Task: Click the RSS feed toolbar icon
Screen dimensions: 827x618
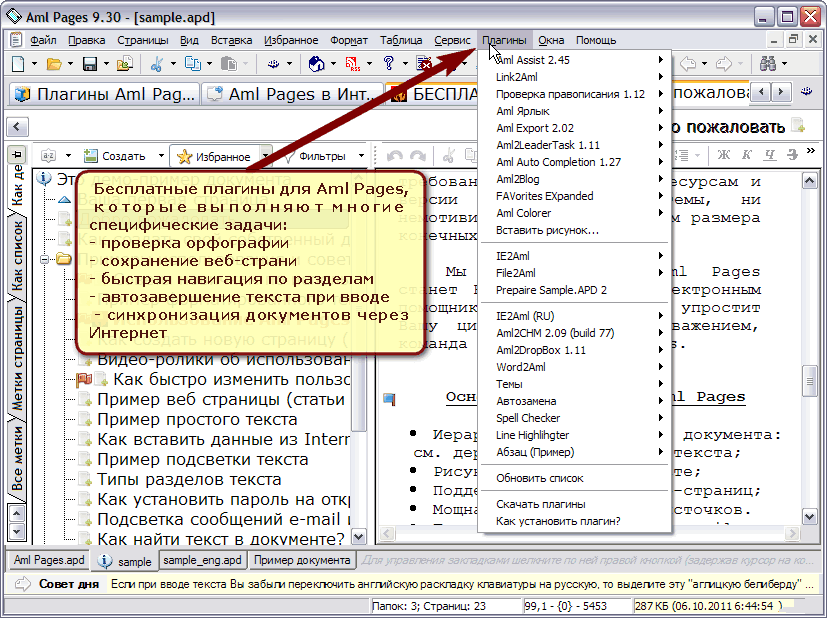Action: coord(352,64)
